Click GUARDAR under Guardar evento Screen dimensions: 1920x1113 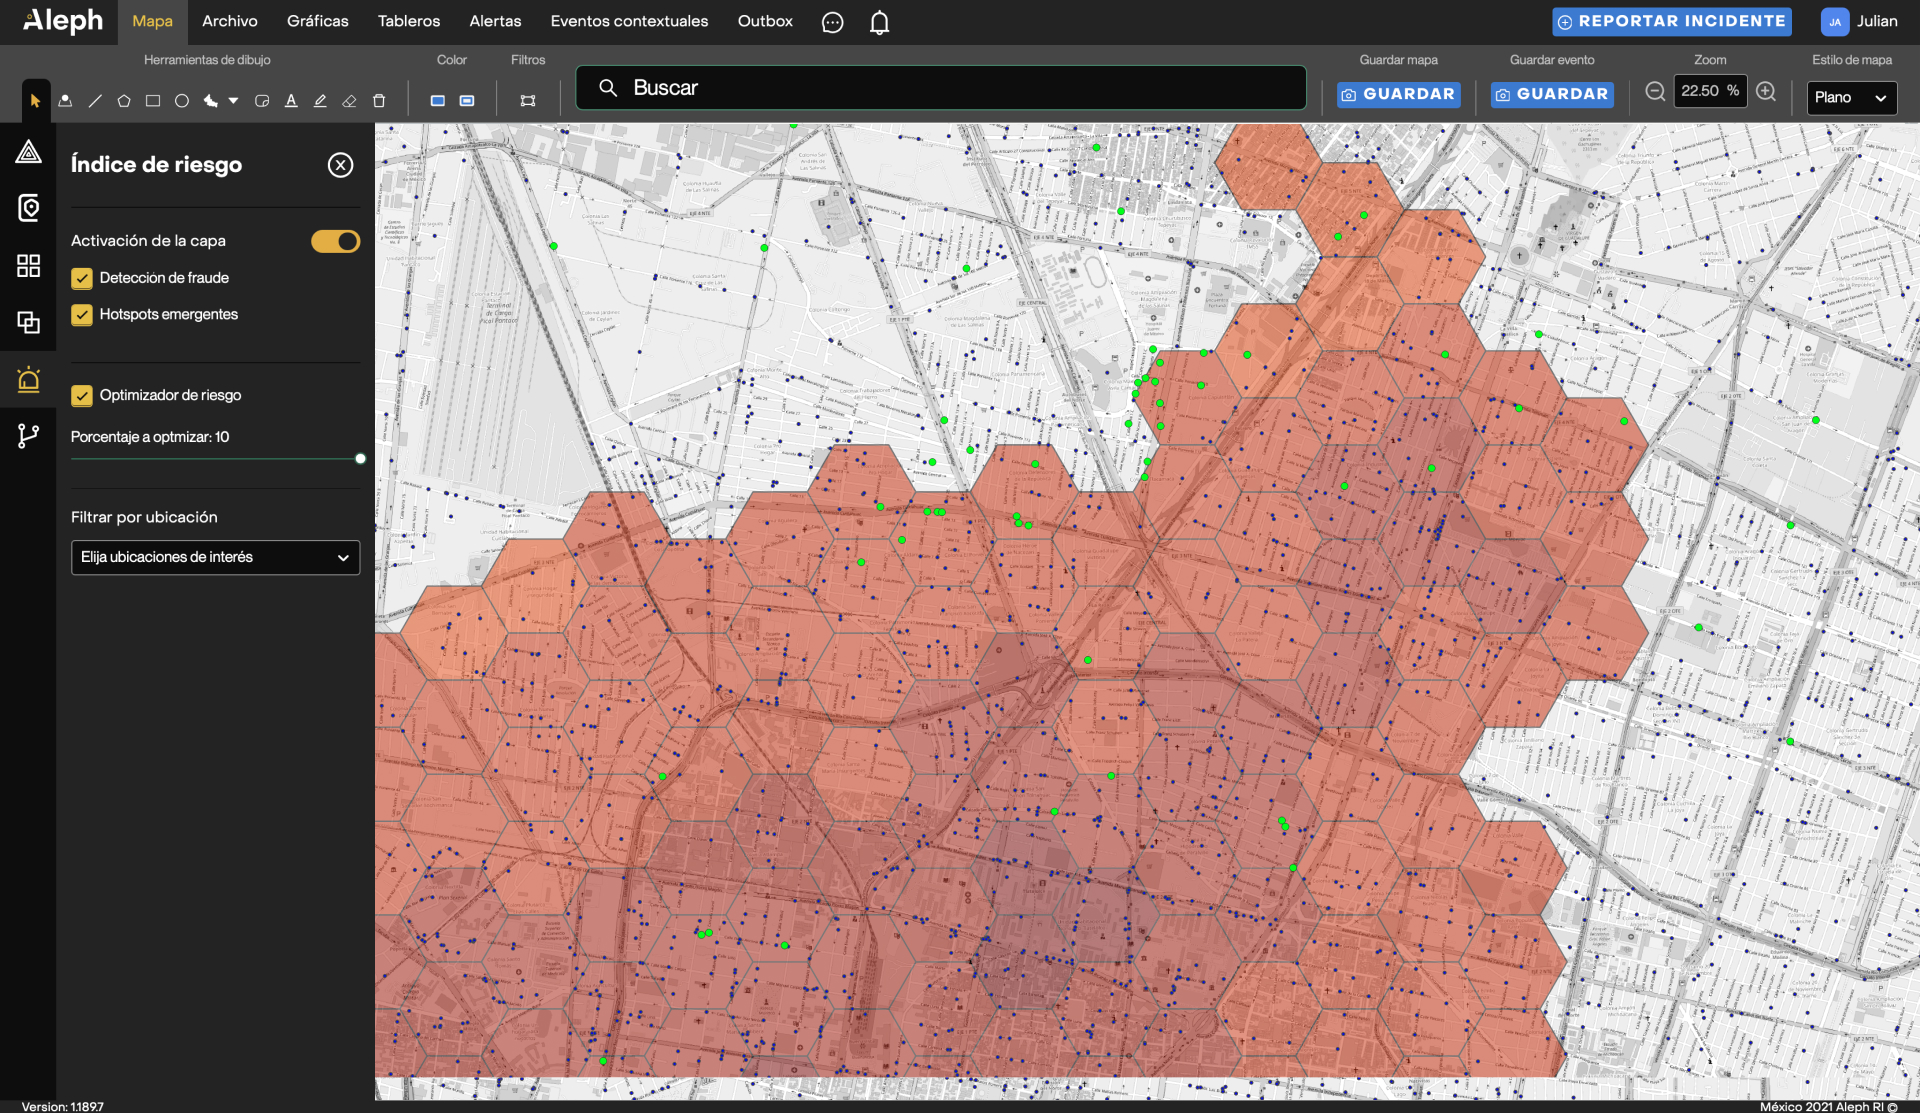tap(1552, 94)
